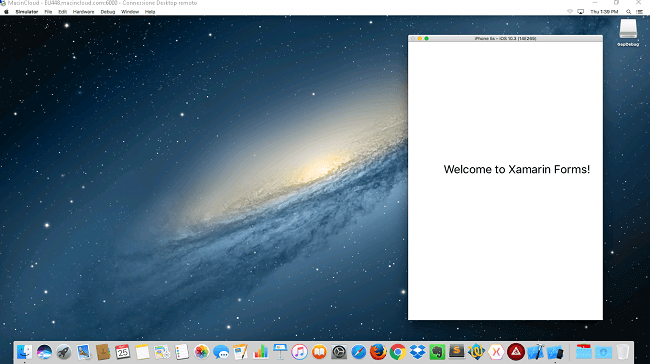Open Notification Center list icon
This screenshot has height=364, width=650.
pos(640,12)
